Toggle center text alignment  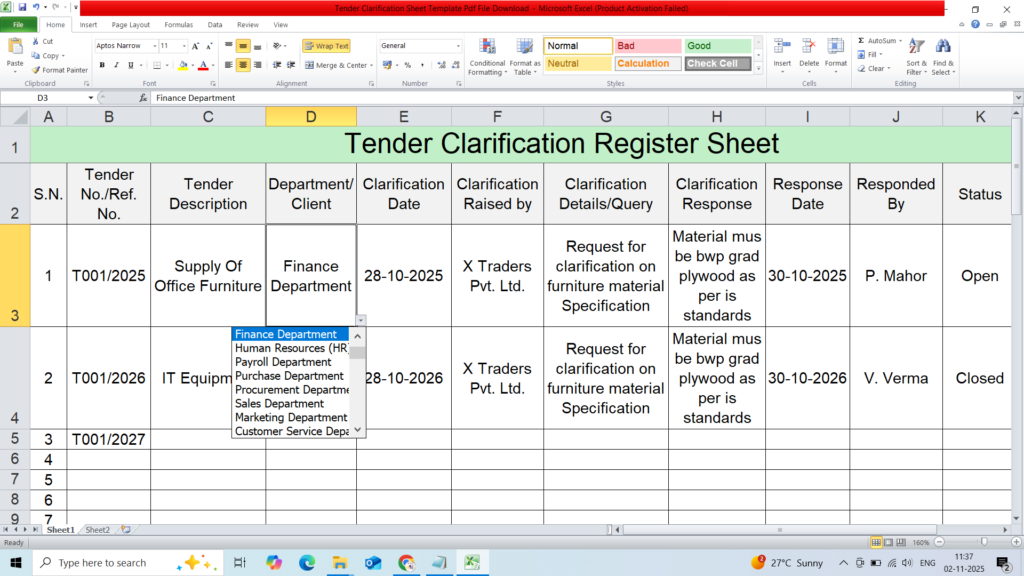pos(243,65)
